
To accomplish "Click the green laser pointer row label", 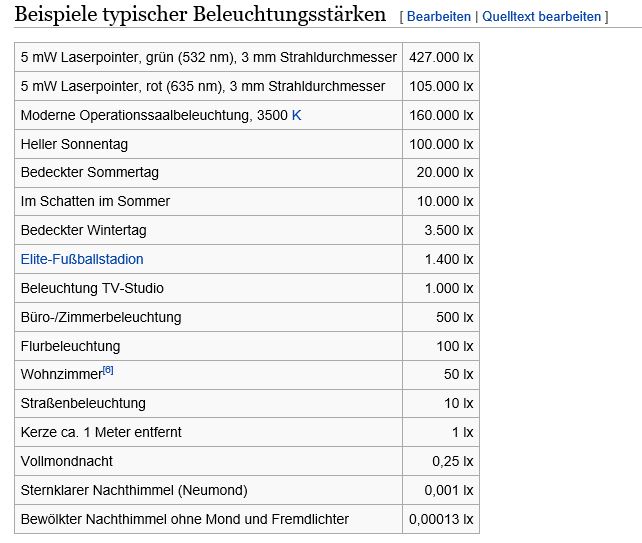I will tap(208, 57).
